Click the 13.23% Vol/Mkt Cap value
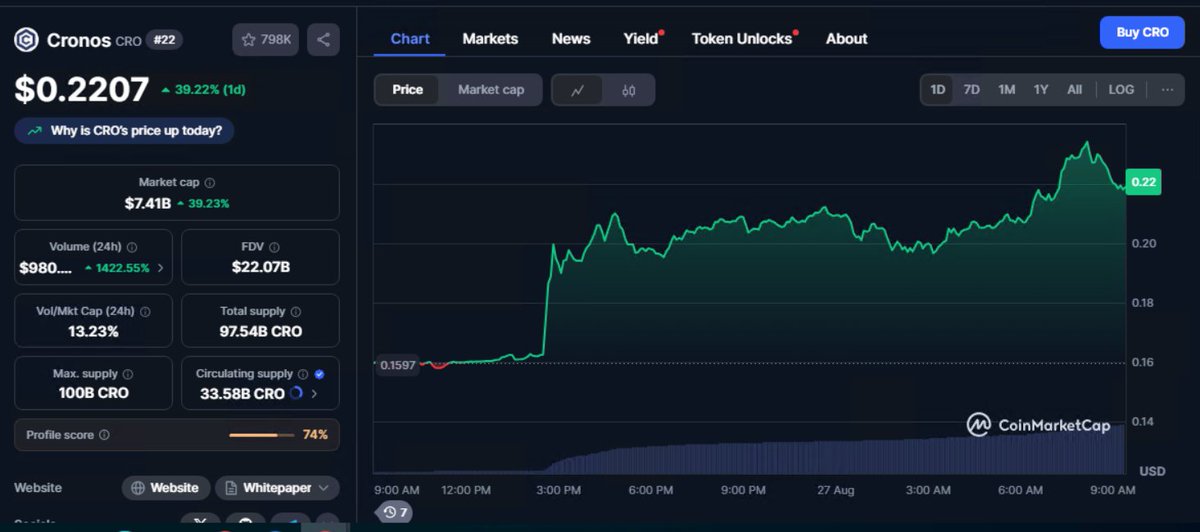Screen dimensions: 1200x532 [92, 331]
